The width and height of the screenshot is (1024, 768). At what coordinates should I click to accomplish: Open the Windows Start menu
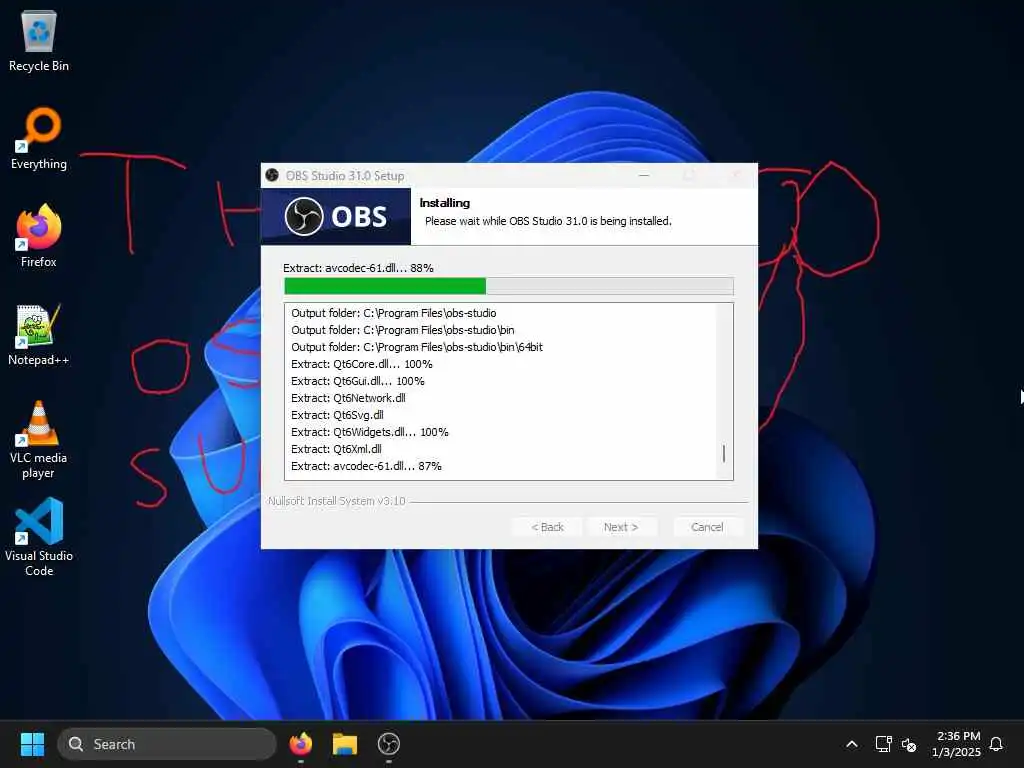point(32,744)
